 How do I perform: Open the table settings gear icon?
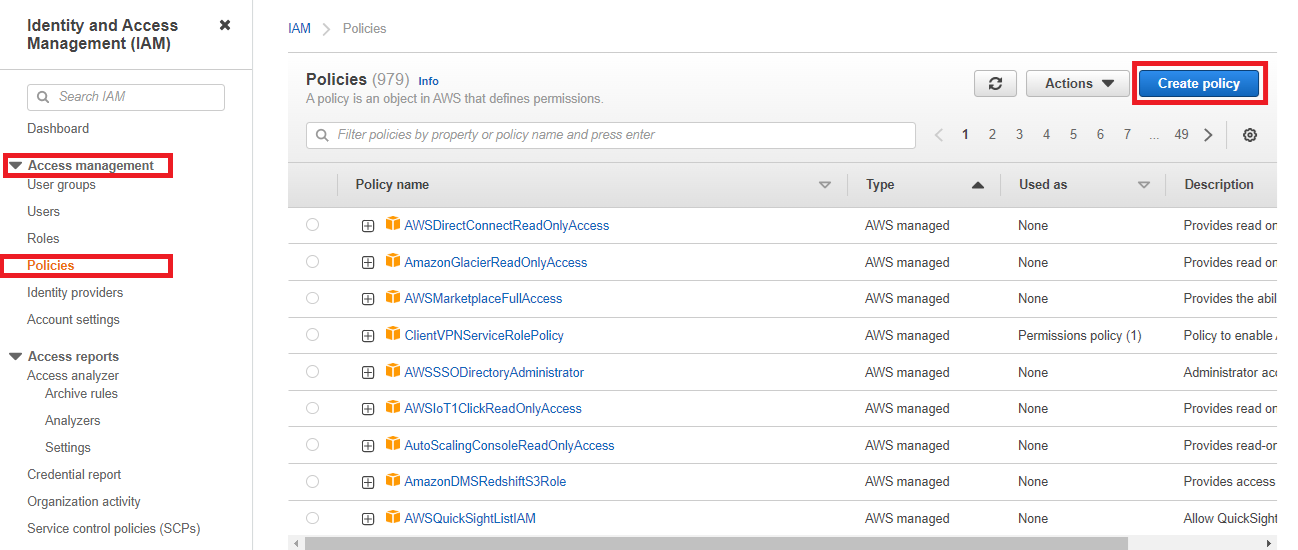point(1250,135)
